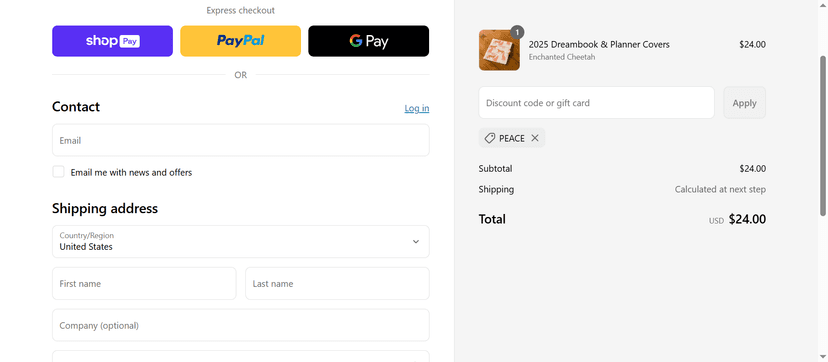Apply the discount code

point(744,103)
